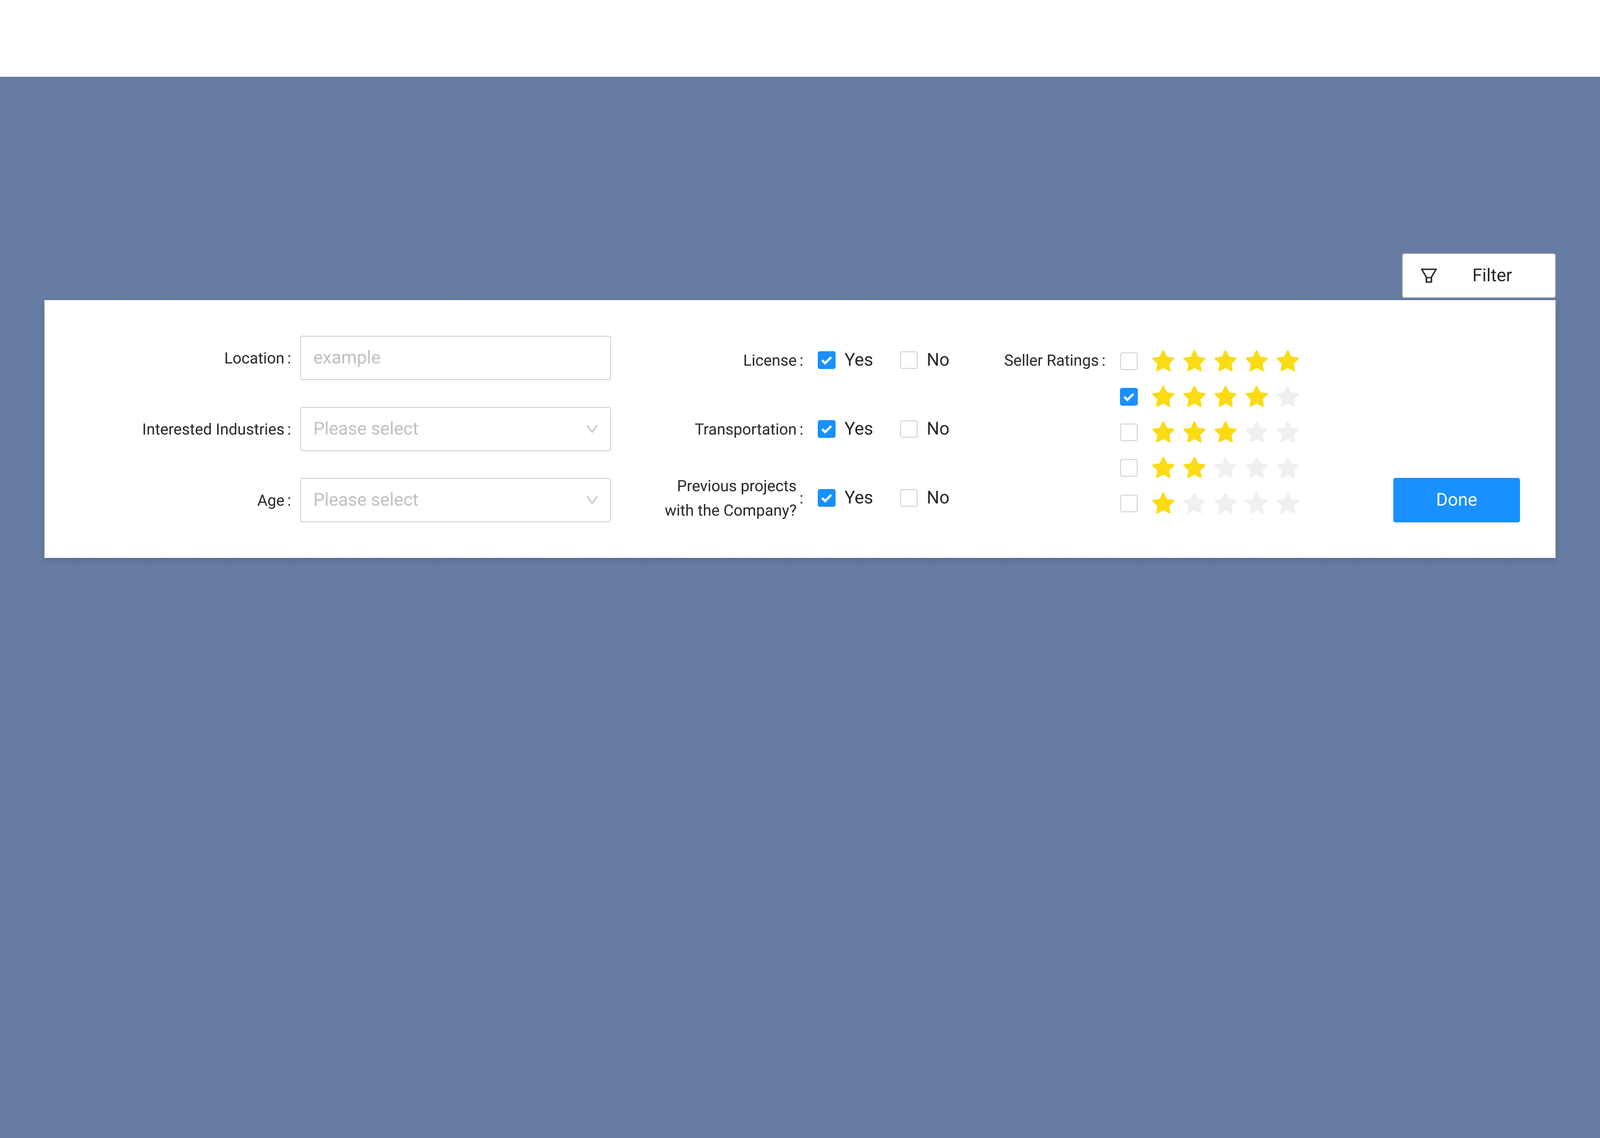Uncheck Transportation Yes checkbox
This screenshot has height=1138, width=1600.
click(x=826, y=429)
